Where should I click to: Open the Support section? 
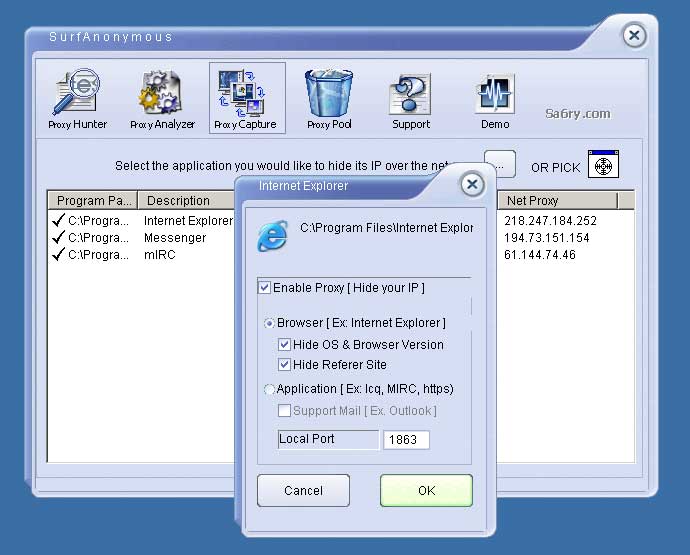pyautogui.click(x=411, y=99)
